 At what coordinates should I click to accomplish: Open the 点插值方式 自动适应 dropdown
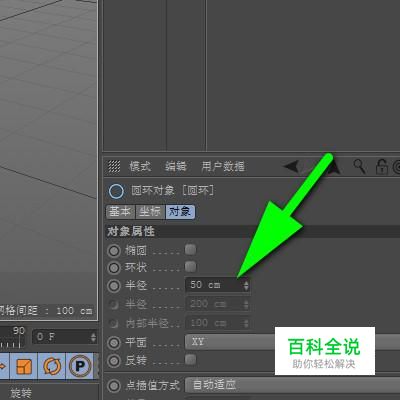(x=292, y=385)
